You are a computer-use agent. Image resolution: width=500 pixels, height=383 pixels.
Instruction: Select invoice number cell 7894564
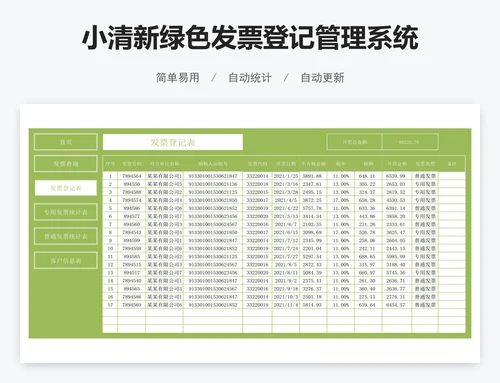(x=132, y=176)
